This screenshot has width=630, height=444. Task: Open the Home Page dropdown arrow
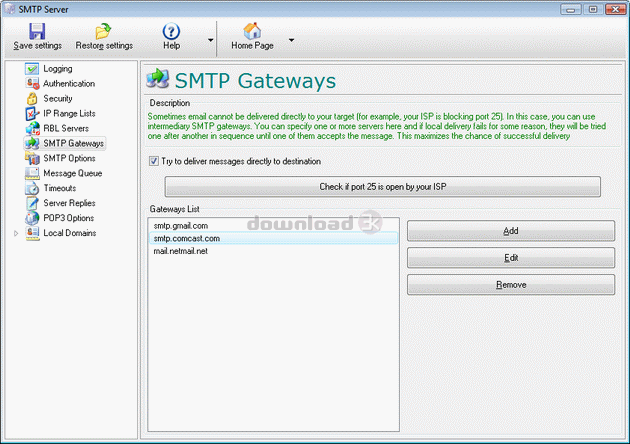click(x=291, y=40)
